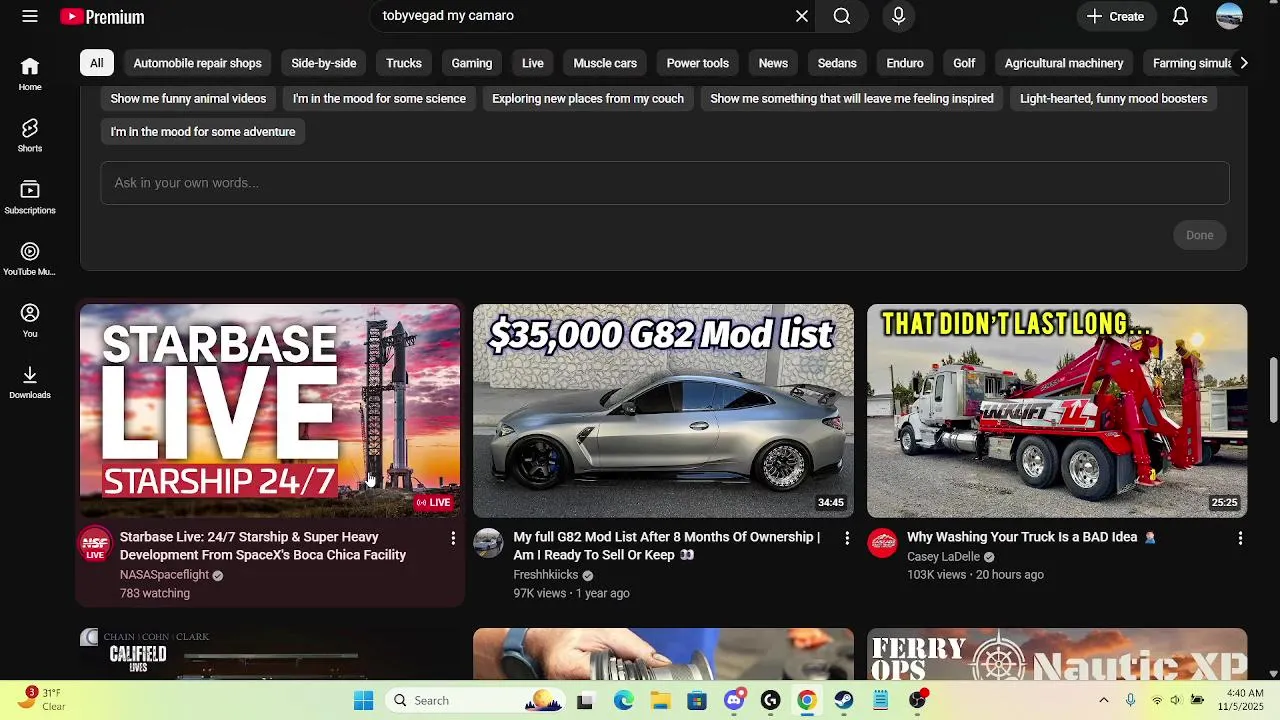Visit the Casey LaDelle channel name
The width and height of the screenshot is (1280, 720).
tap(943, 557)
